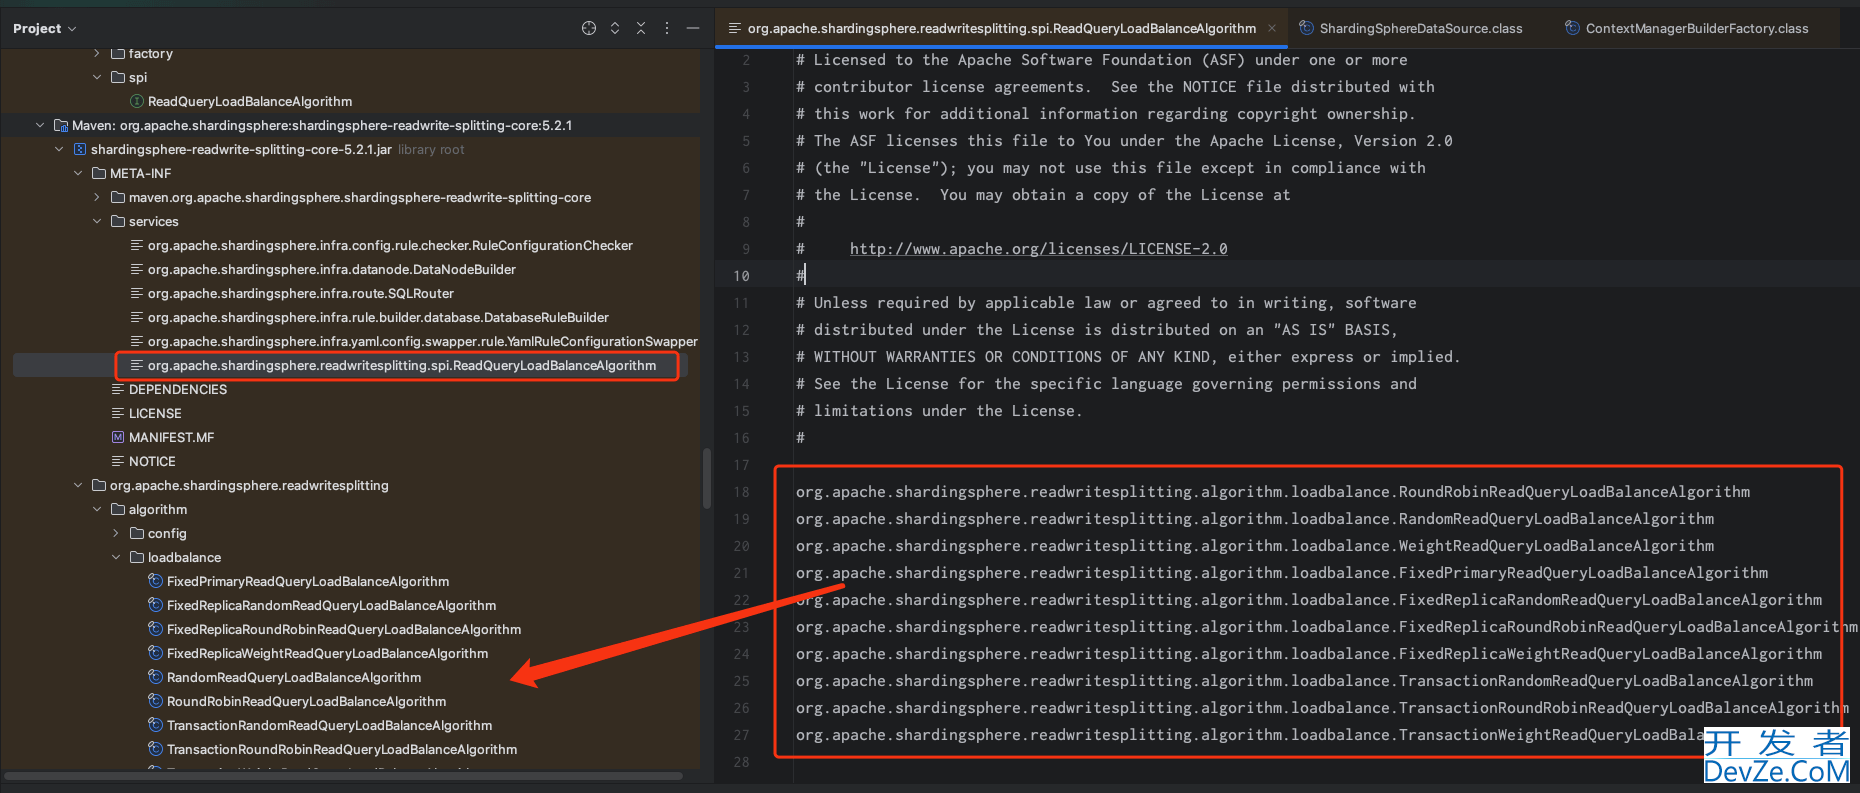Screen dimensions: 1860x793
Task: Select ReadQueryLoadBalanceAlgorithm interface under spi
Action: pos(250,101)
